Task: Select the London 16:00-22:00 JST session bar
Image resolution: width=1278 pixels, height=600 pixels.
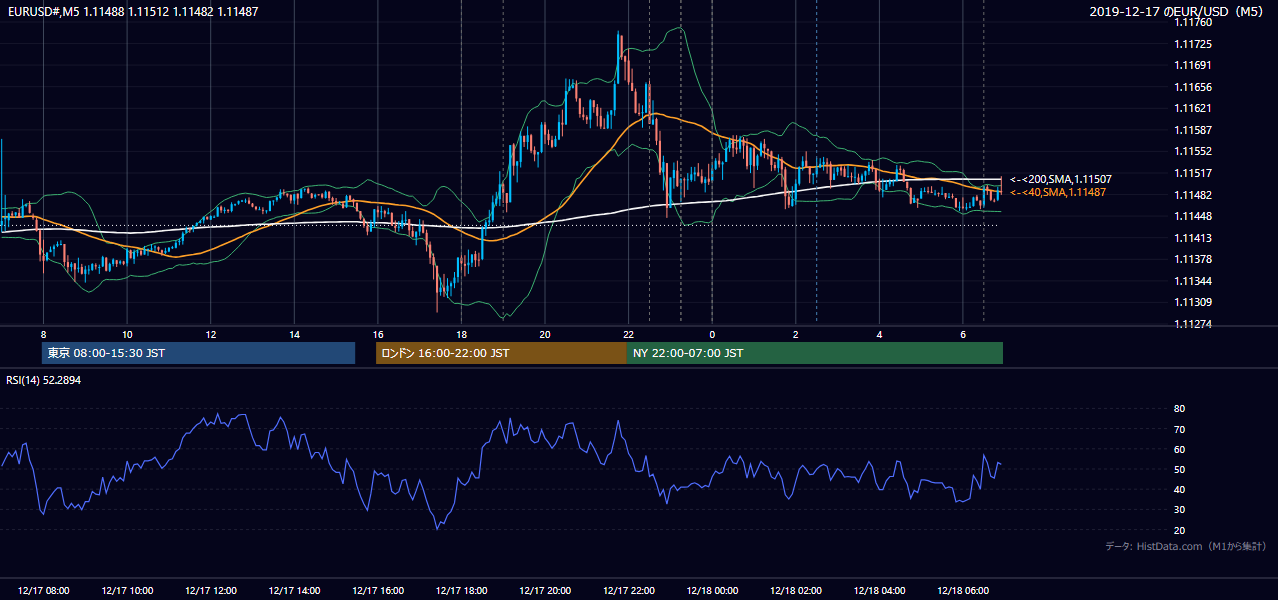Action: coord(501,353)
